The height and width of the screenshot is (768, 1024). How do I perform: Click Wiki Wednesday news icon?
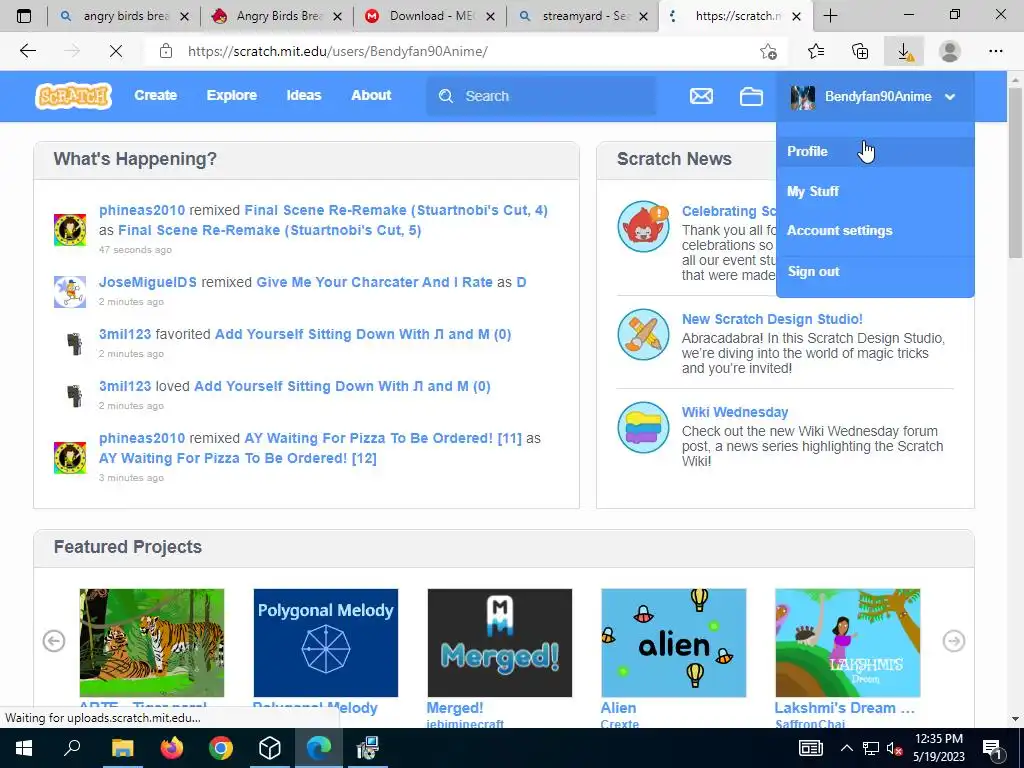click(643, 428)
